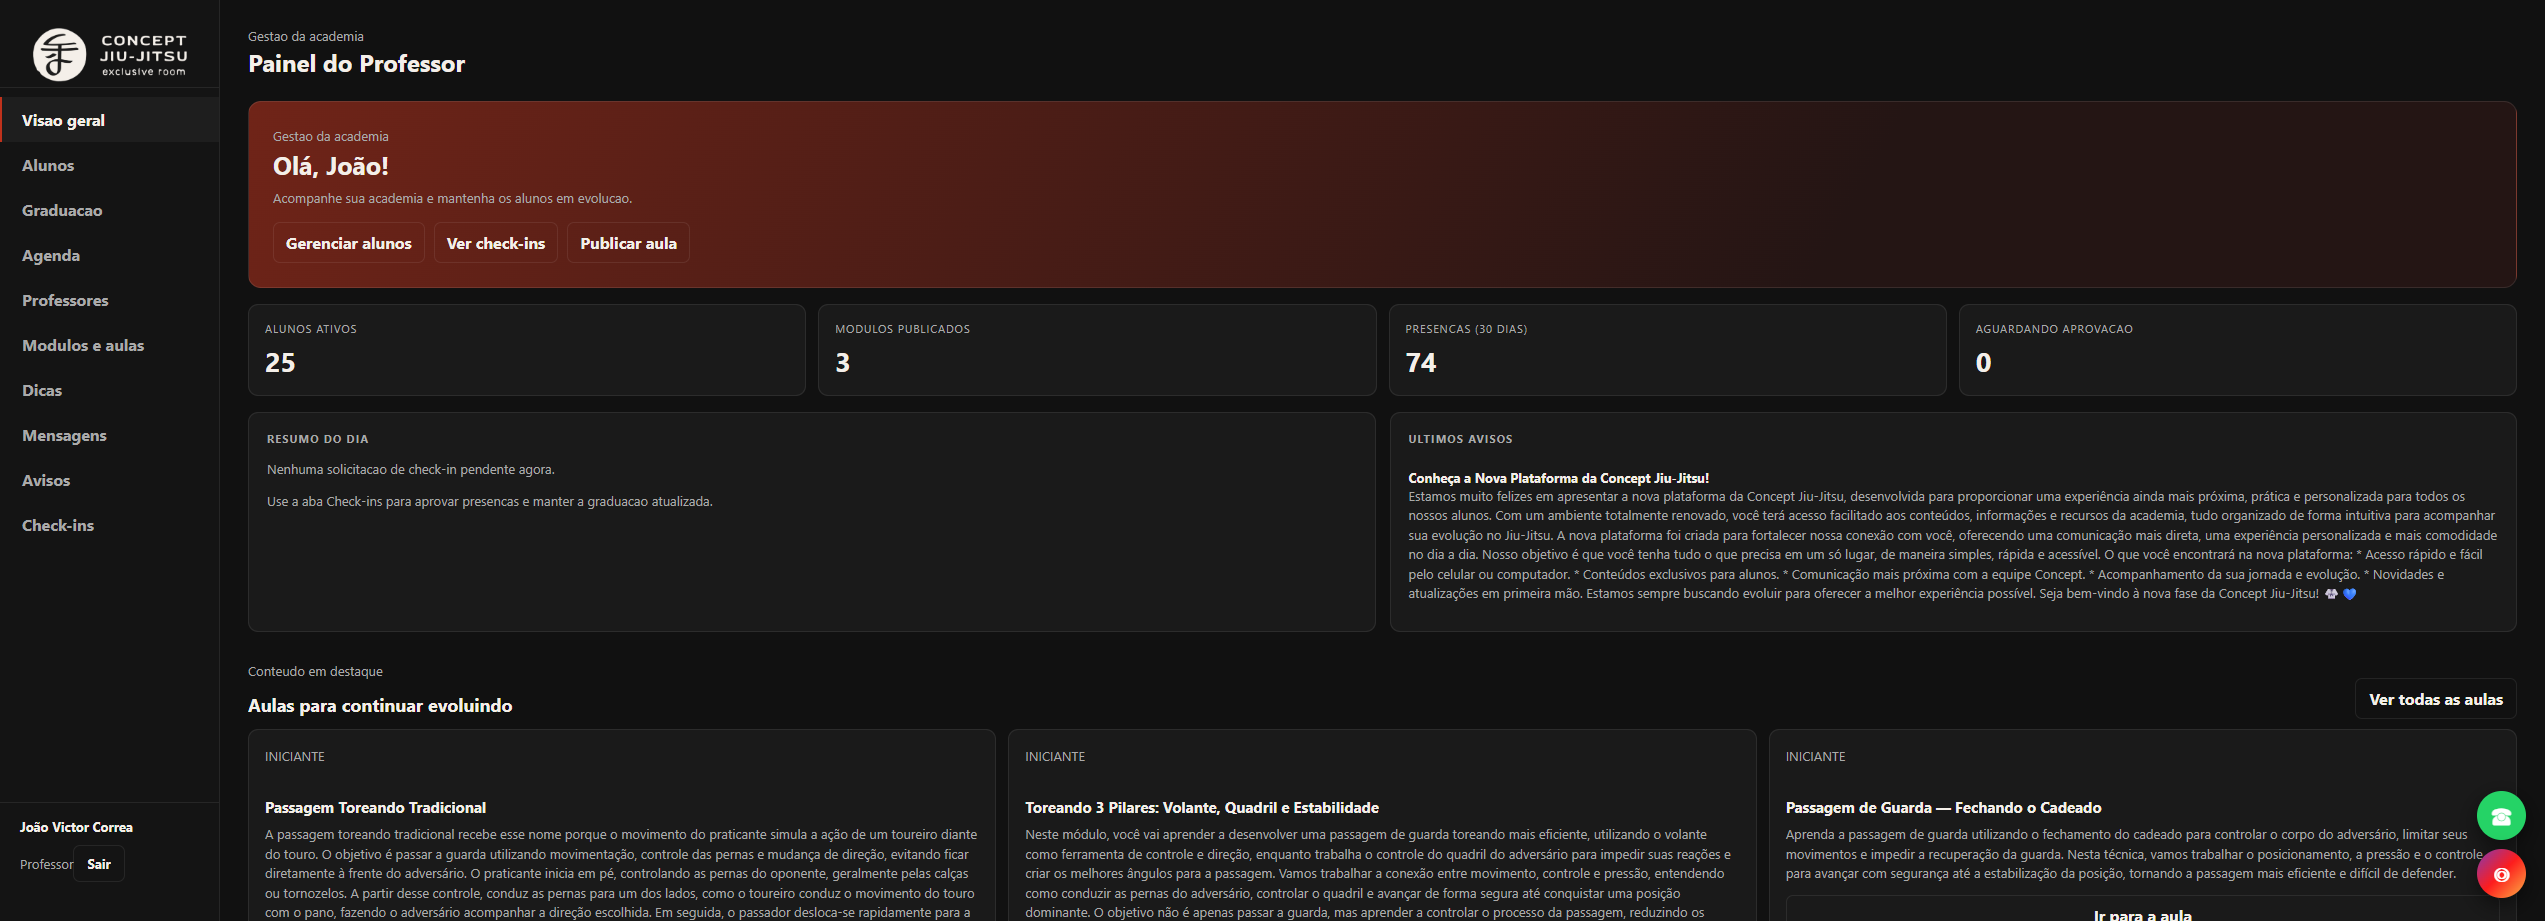Click the Gerenciar alunos button

coord(349,243)
